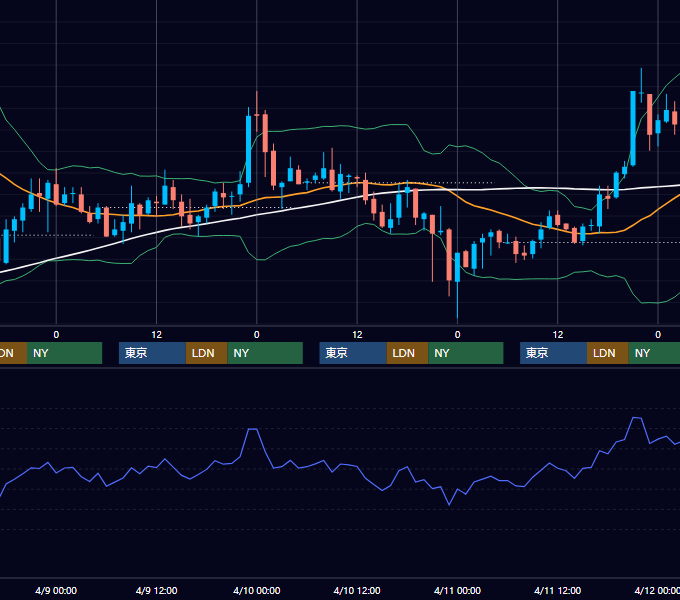Click the hour tick "12" for 4/10
The height and width of the screenshot is (600, 680).
357,335
